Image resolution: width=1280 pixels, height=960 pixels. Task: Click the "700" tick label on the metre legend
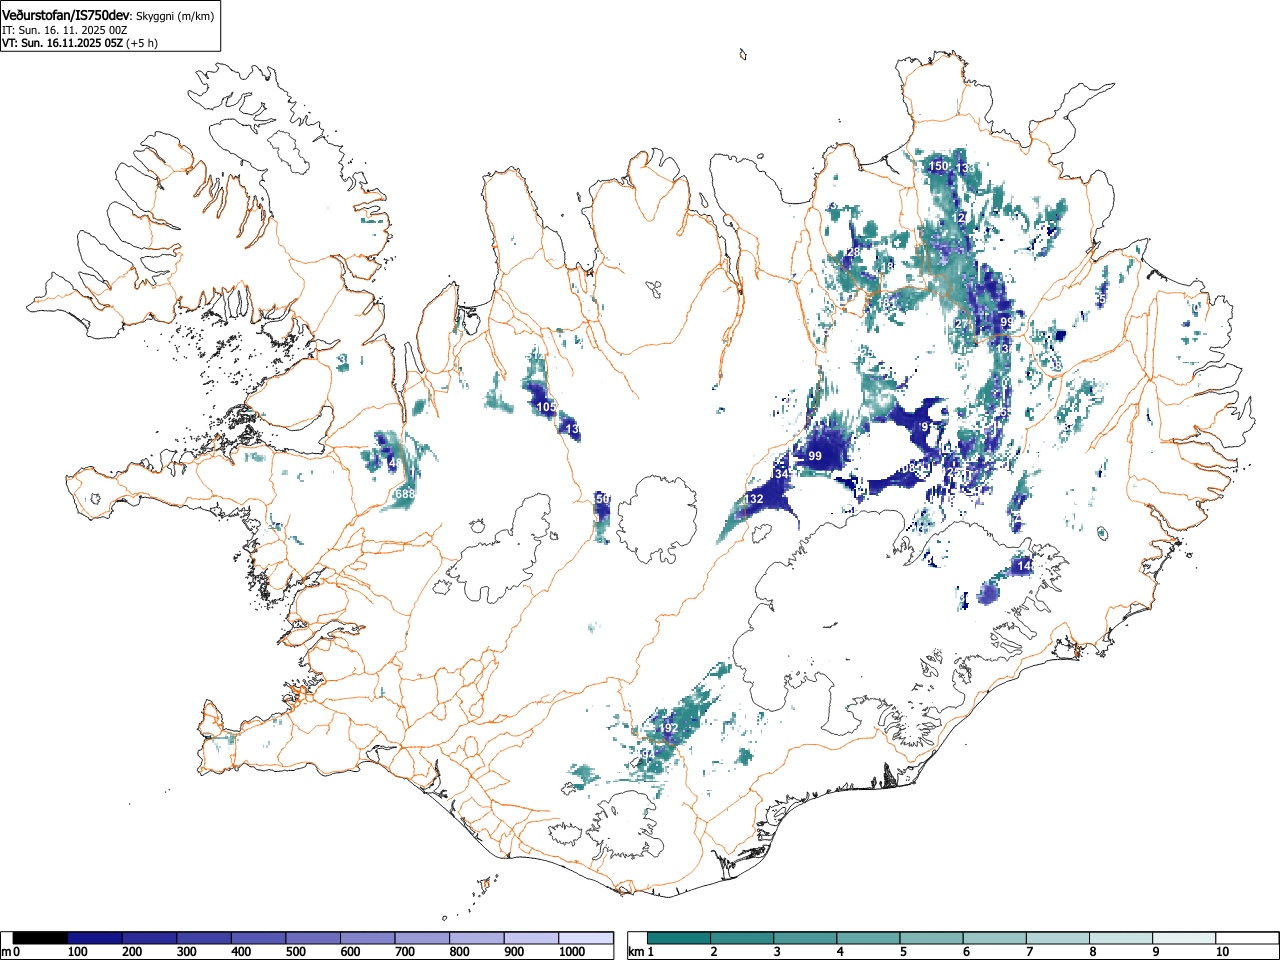pos(404,952)
